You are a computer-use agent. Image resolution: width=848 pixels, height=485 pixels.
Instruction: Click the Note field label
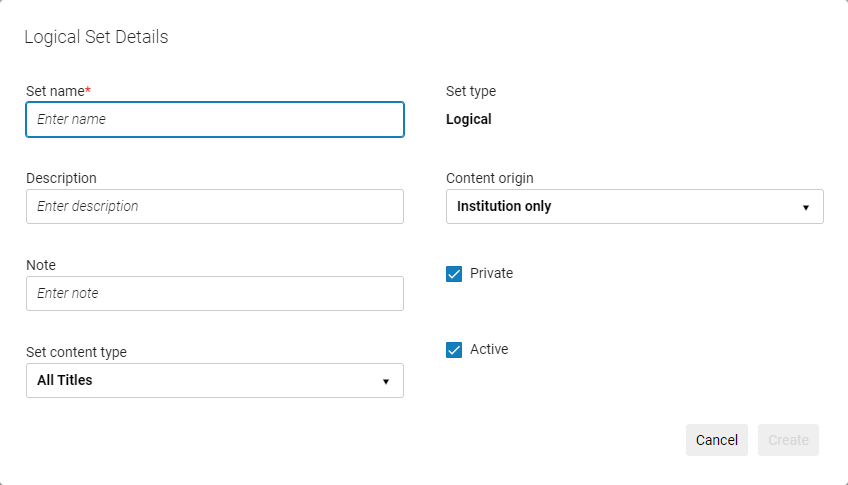point(41,265)
